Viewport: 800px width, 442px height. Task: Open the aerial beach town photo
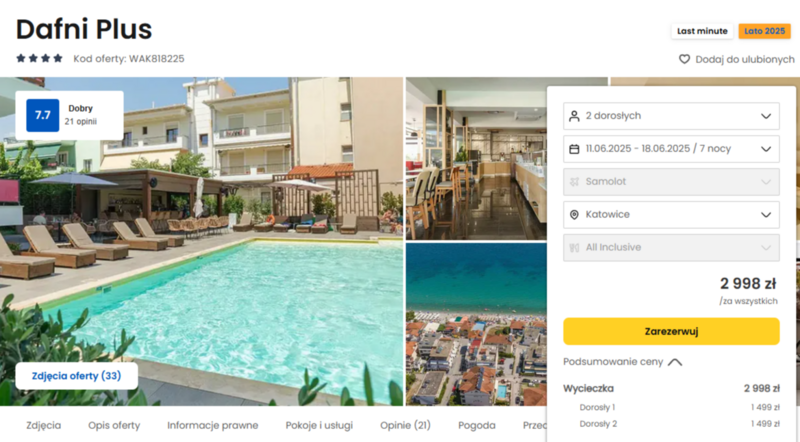pyautogui.click(x=476, y=324)
